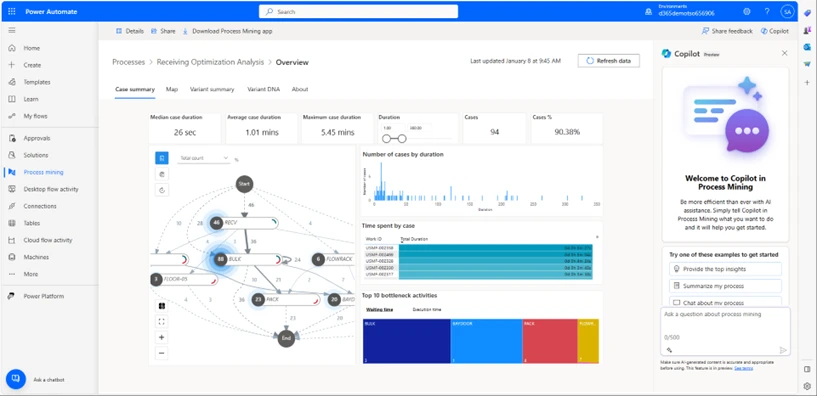The height and width of the screenshot is (396, 817).
Task: Click the Duration minimum value field
Action: point(392,128)
